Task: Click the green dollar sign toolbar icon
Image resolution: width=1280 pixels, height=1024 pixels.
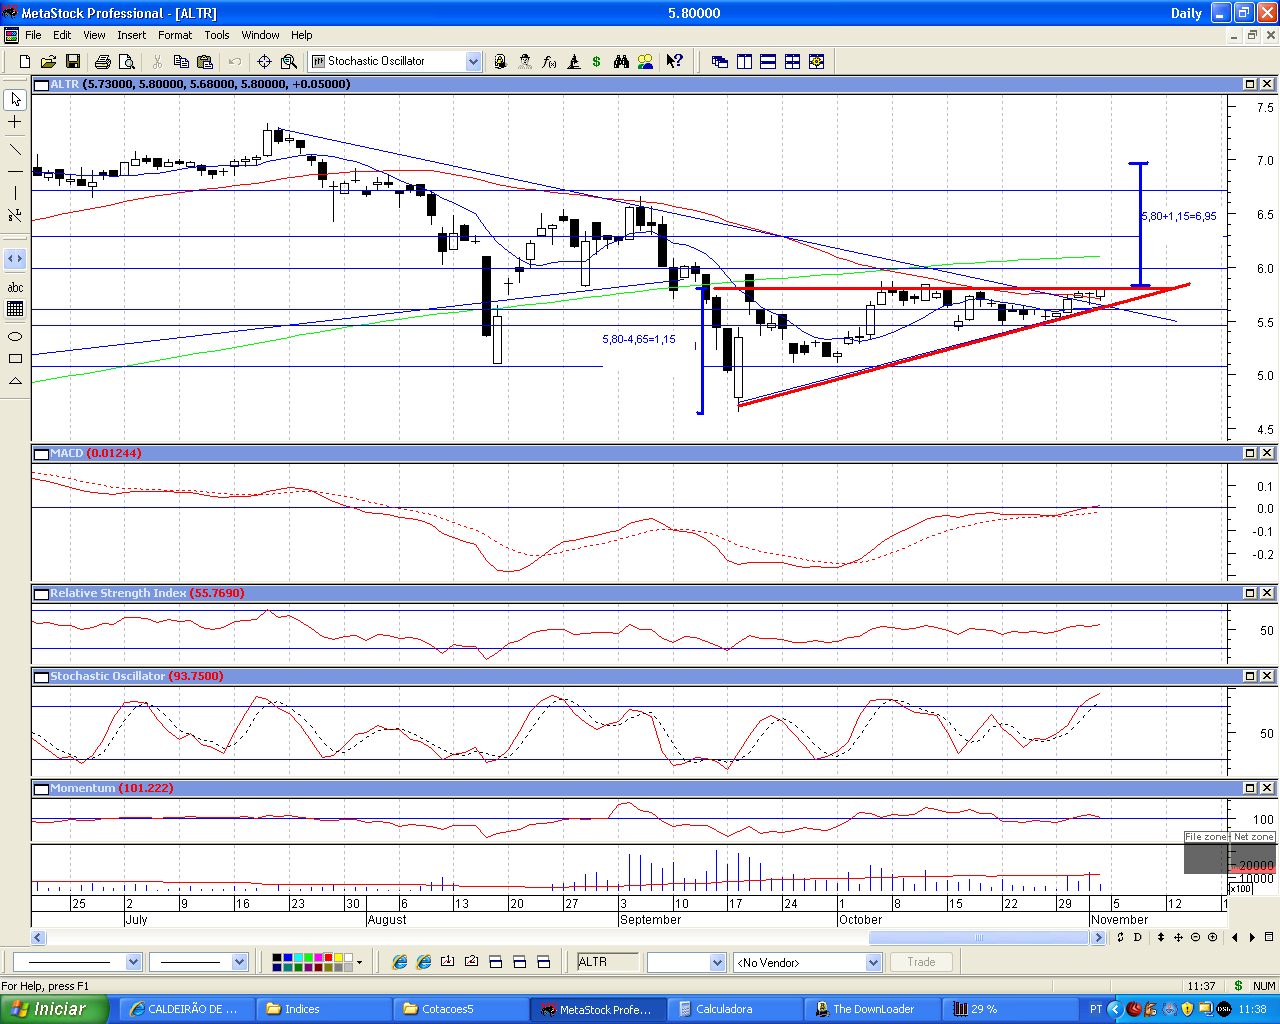Action: tap(597, 61)
